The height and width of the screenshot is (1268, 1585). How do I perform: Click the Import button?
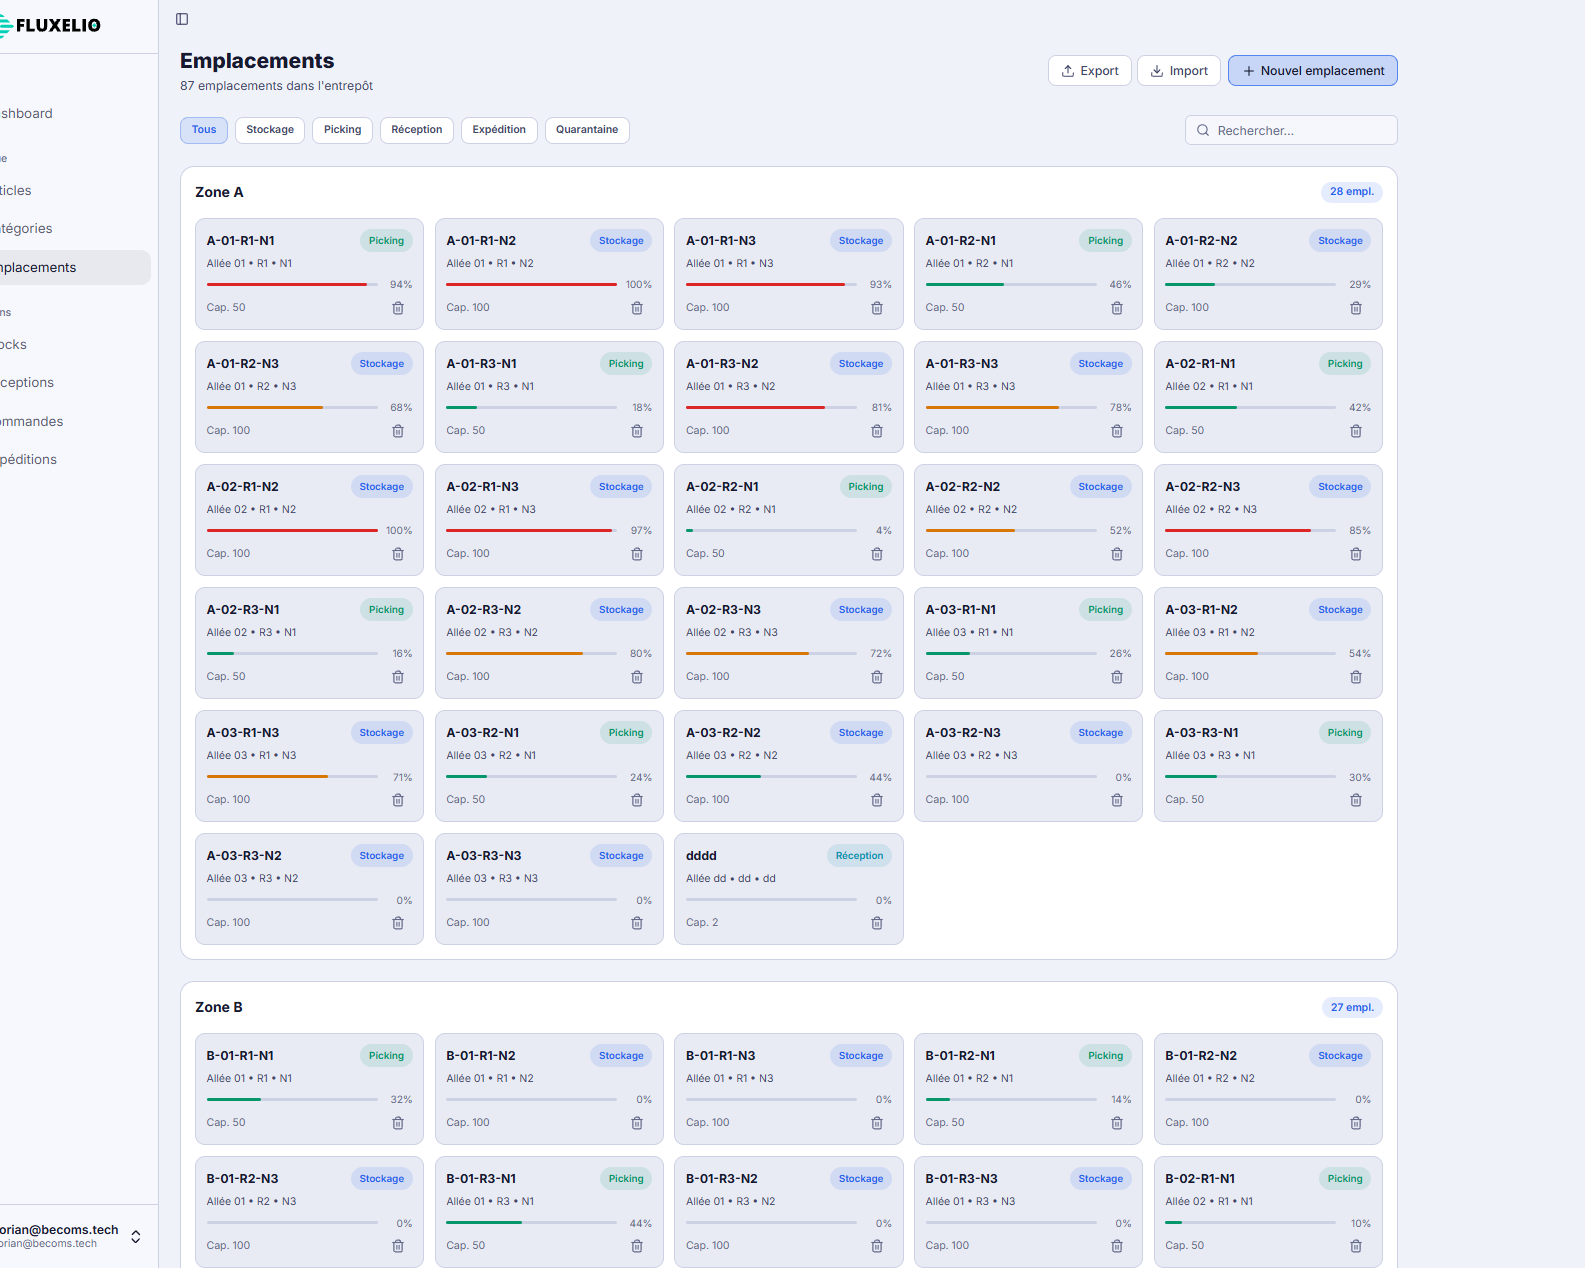[x=1179, y=71]
